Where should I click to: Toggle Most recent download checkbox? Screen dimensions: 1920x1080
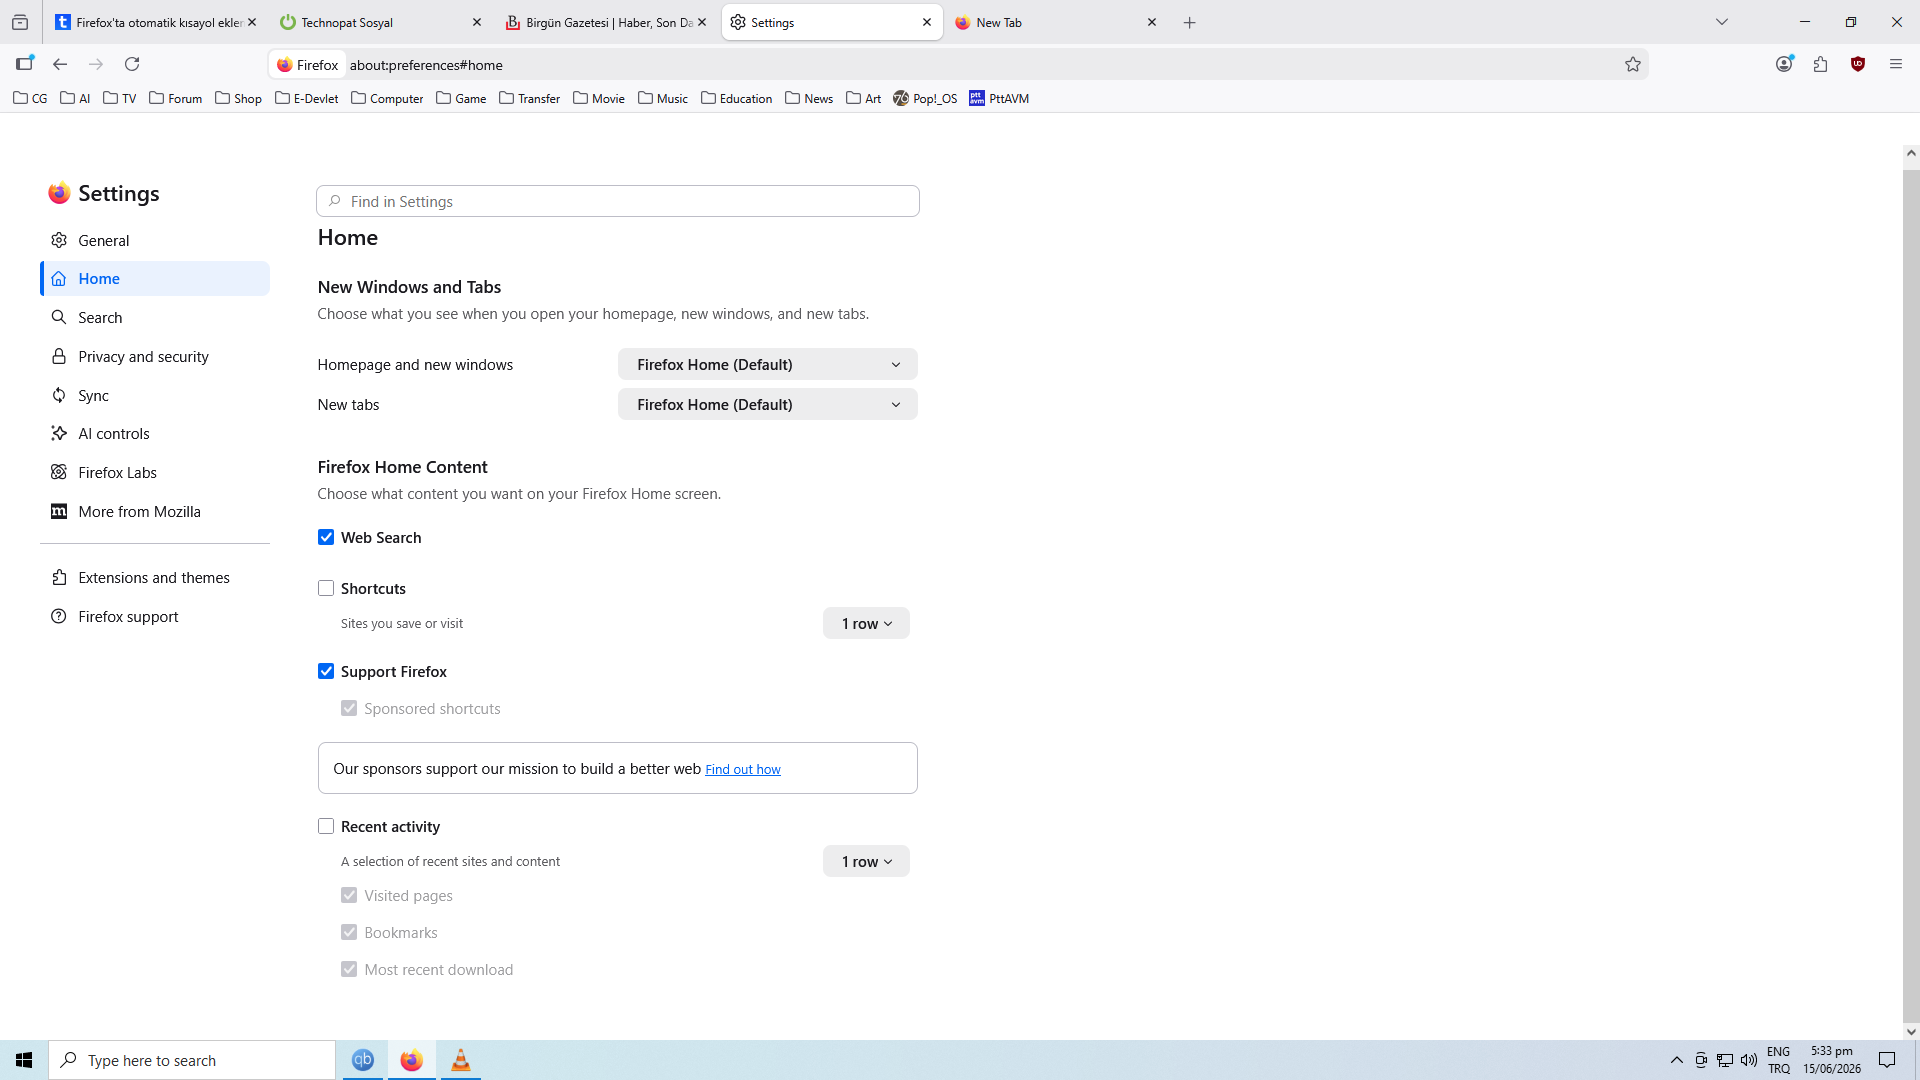tap(349, 969)
